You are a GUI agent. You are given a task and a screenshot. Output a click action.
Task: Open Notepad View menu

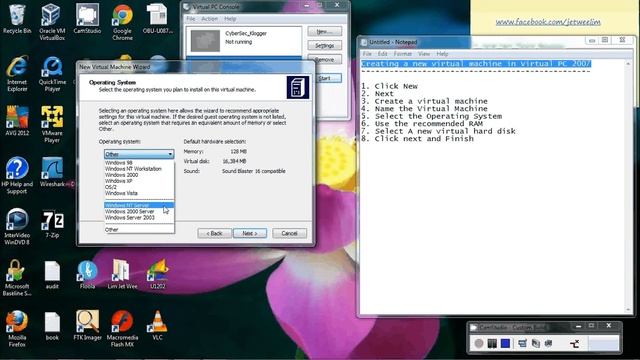(x=424, y=54)
